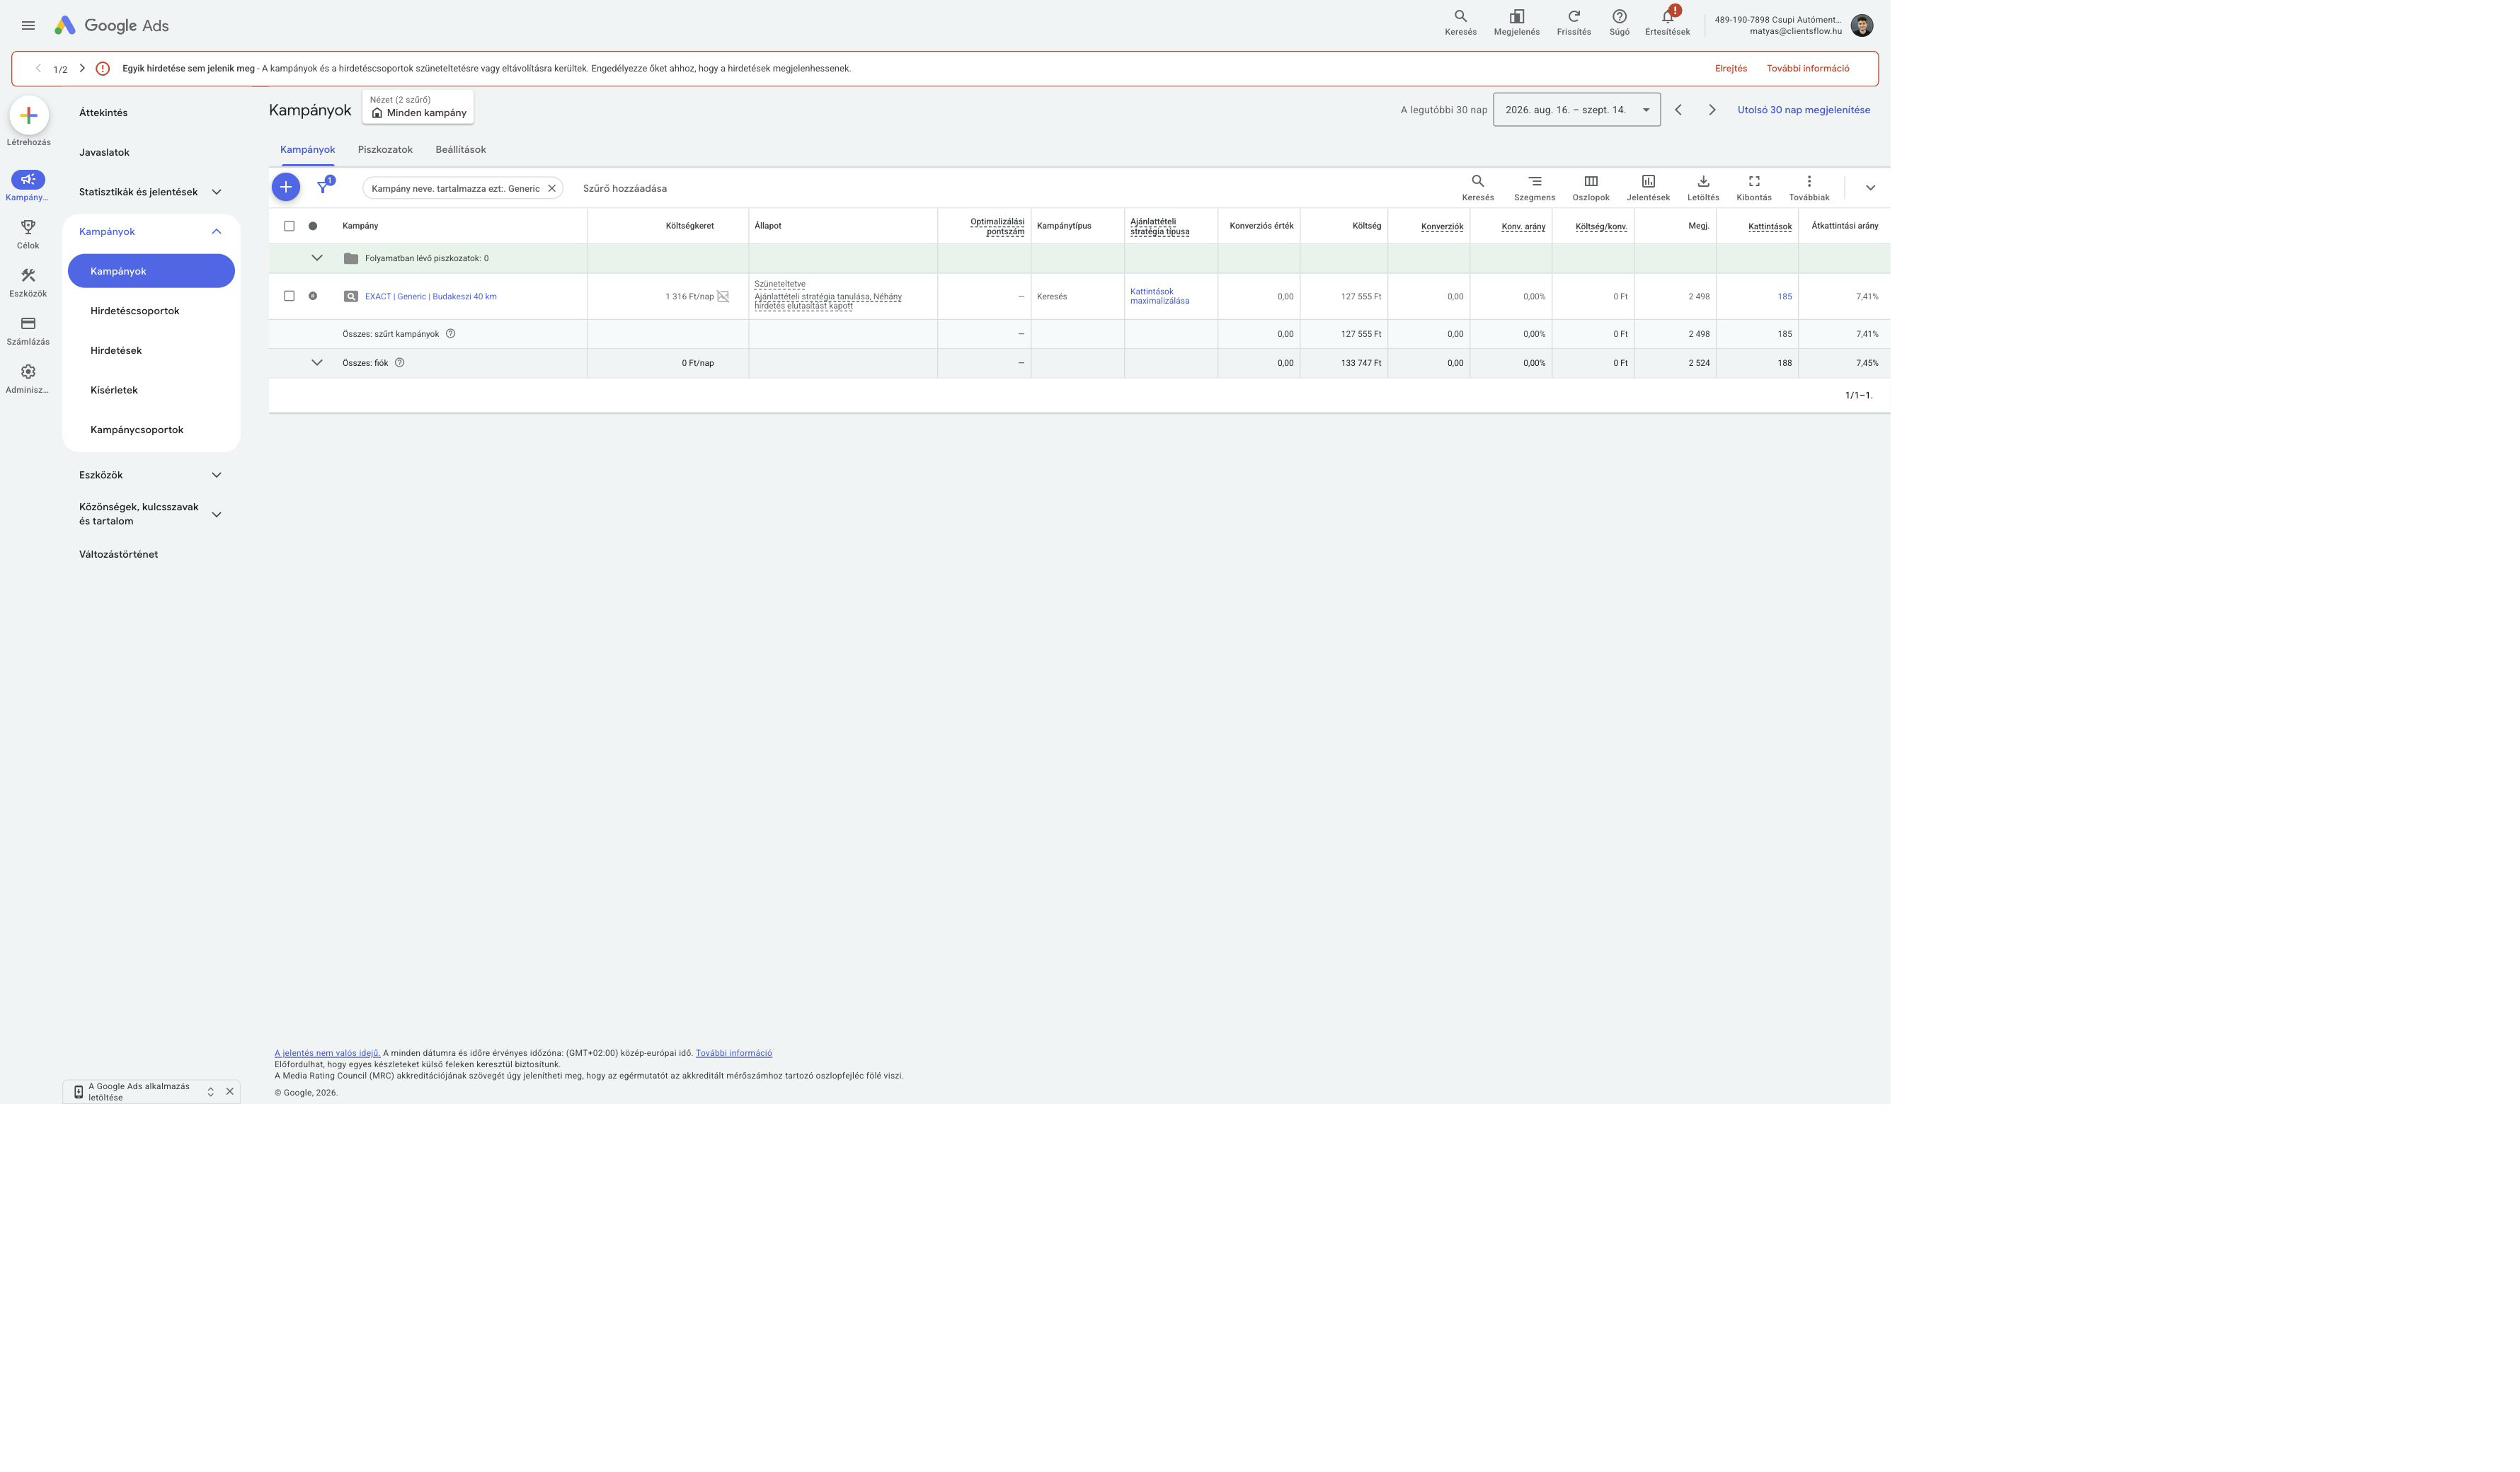The width and height of the screenshot is (2520, 1472).
Task: Go to previous date period arrow
Action: click(x=1677, y=110)
